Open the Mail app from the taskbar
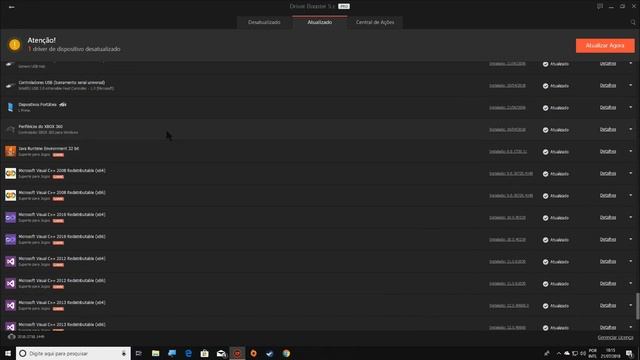The width and height of the screenshot is (640, 360). point(221,353)
